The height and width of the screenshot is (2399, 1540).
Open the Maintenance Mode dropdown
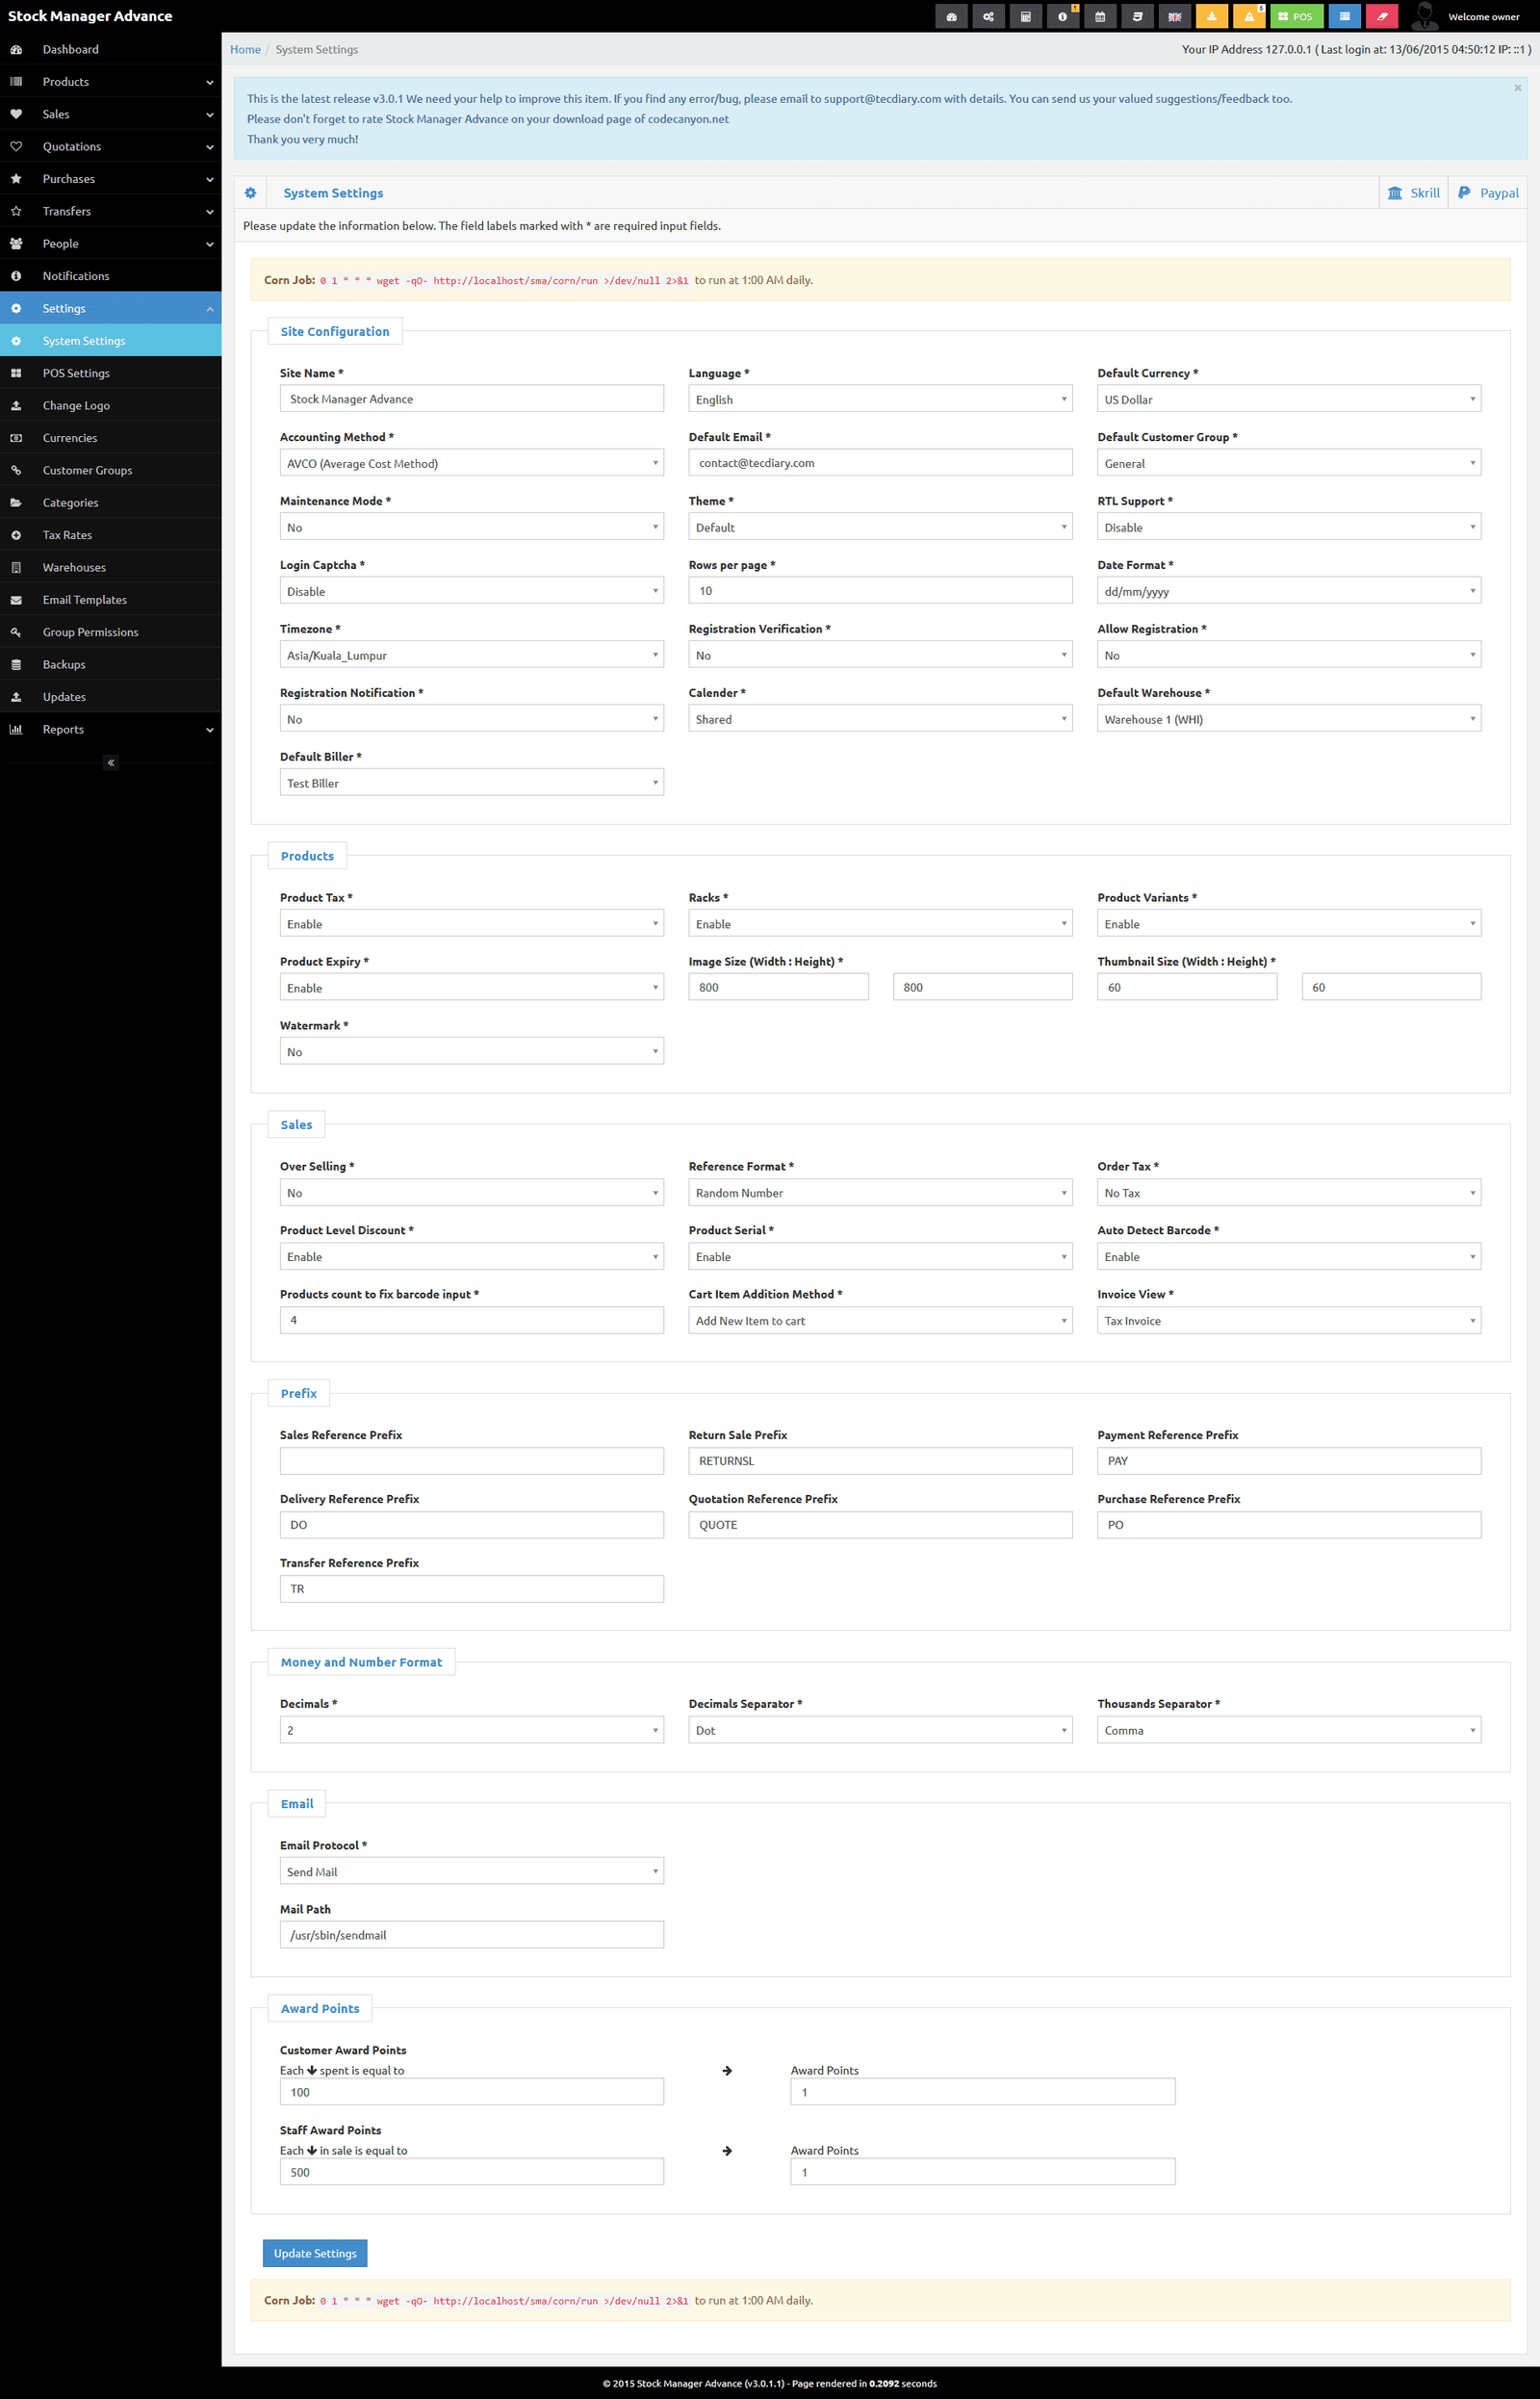[471, 527]
